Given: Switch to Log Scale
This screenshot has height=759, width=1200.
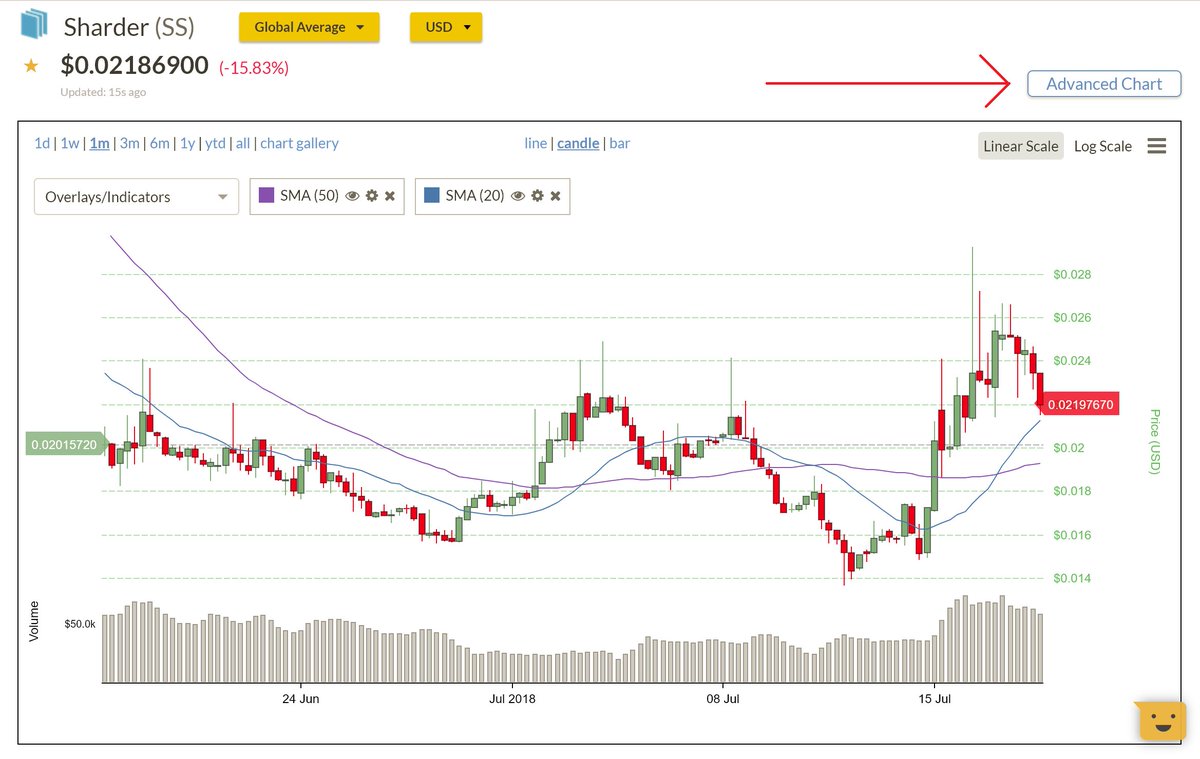Looking at the screenshot, I should [x=1103, y=146].
